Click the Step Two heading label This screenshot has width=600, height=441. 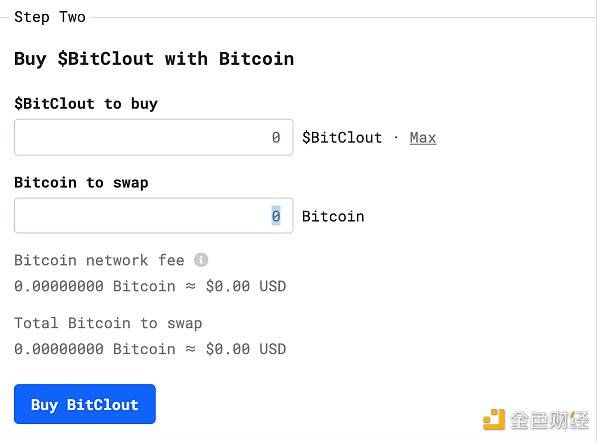(50, 17)
